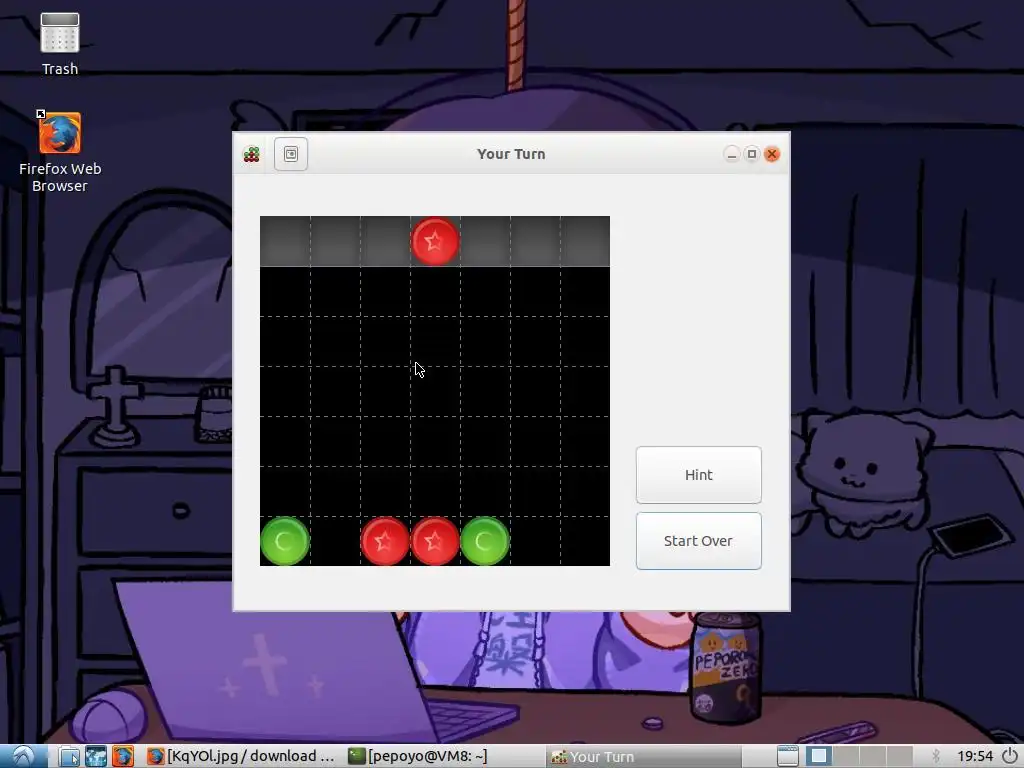1024x768 pixels.
Task: Open Firefox Web Browser desktop shortcut
Action: pyautogui.click(x=59, y=151)
